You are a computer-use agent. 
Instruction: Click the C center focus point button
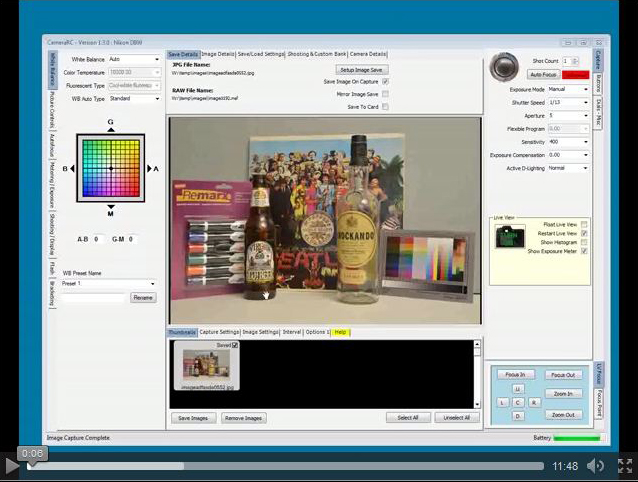517,402
